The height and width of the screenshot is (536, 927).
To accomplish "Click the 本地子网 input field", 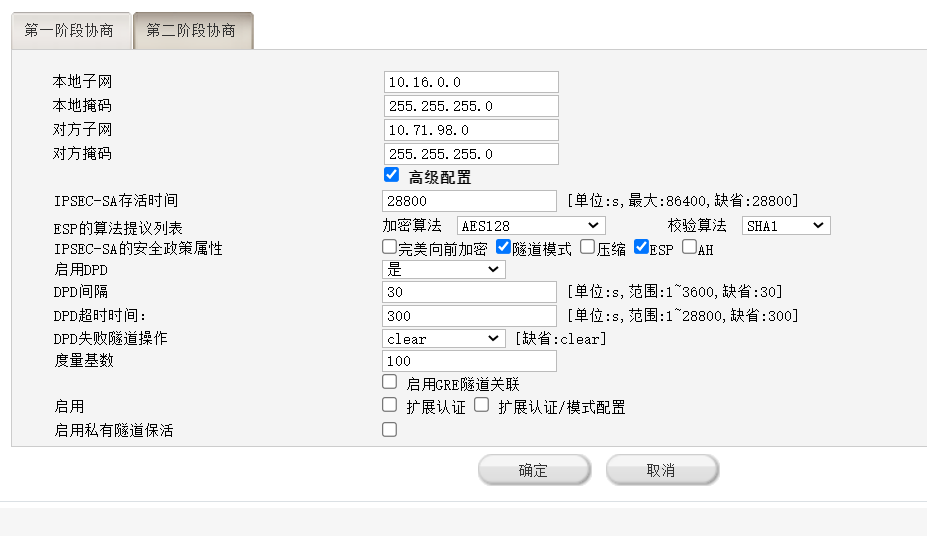I will click(x=470, y=82).
